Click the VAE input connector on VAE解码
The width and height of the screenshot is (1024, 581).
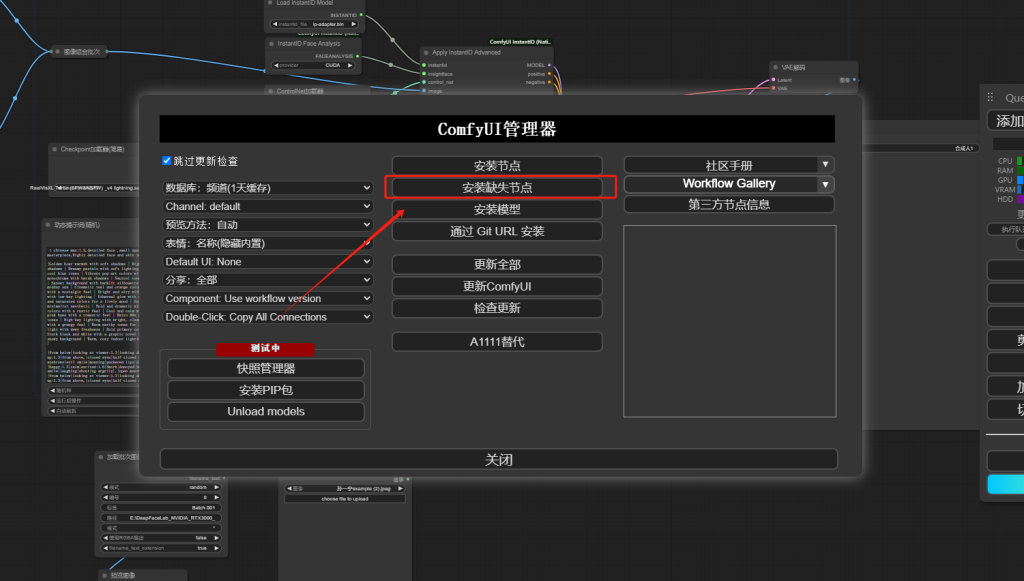pyautogui.click(x=774, y=88)
